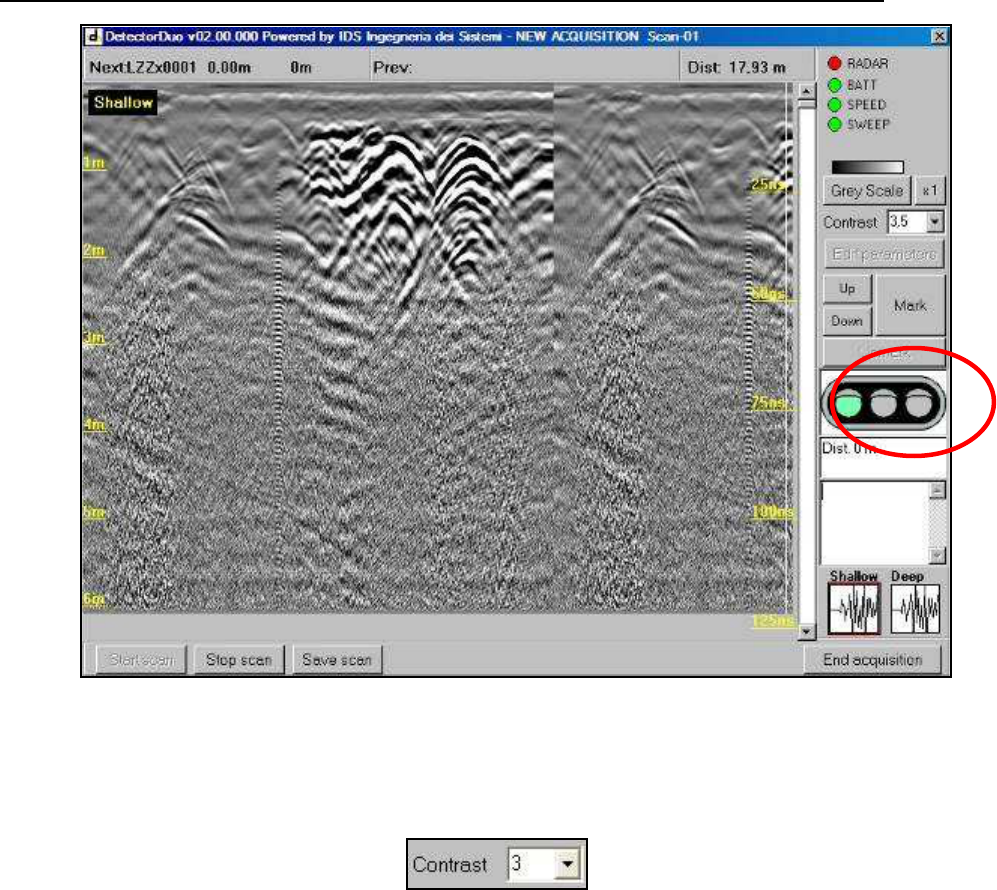Click the Mark button
This screenshot has height=890, width=997.
pyautogui.click(x=910, y=306)
